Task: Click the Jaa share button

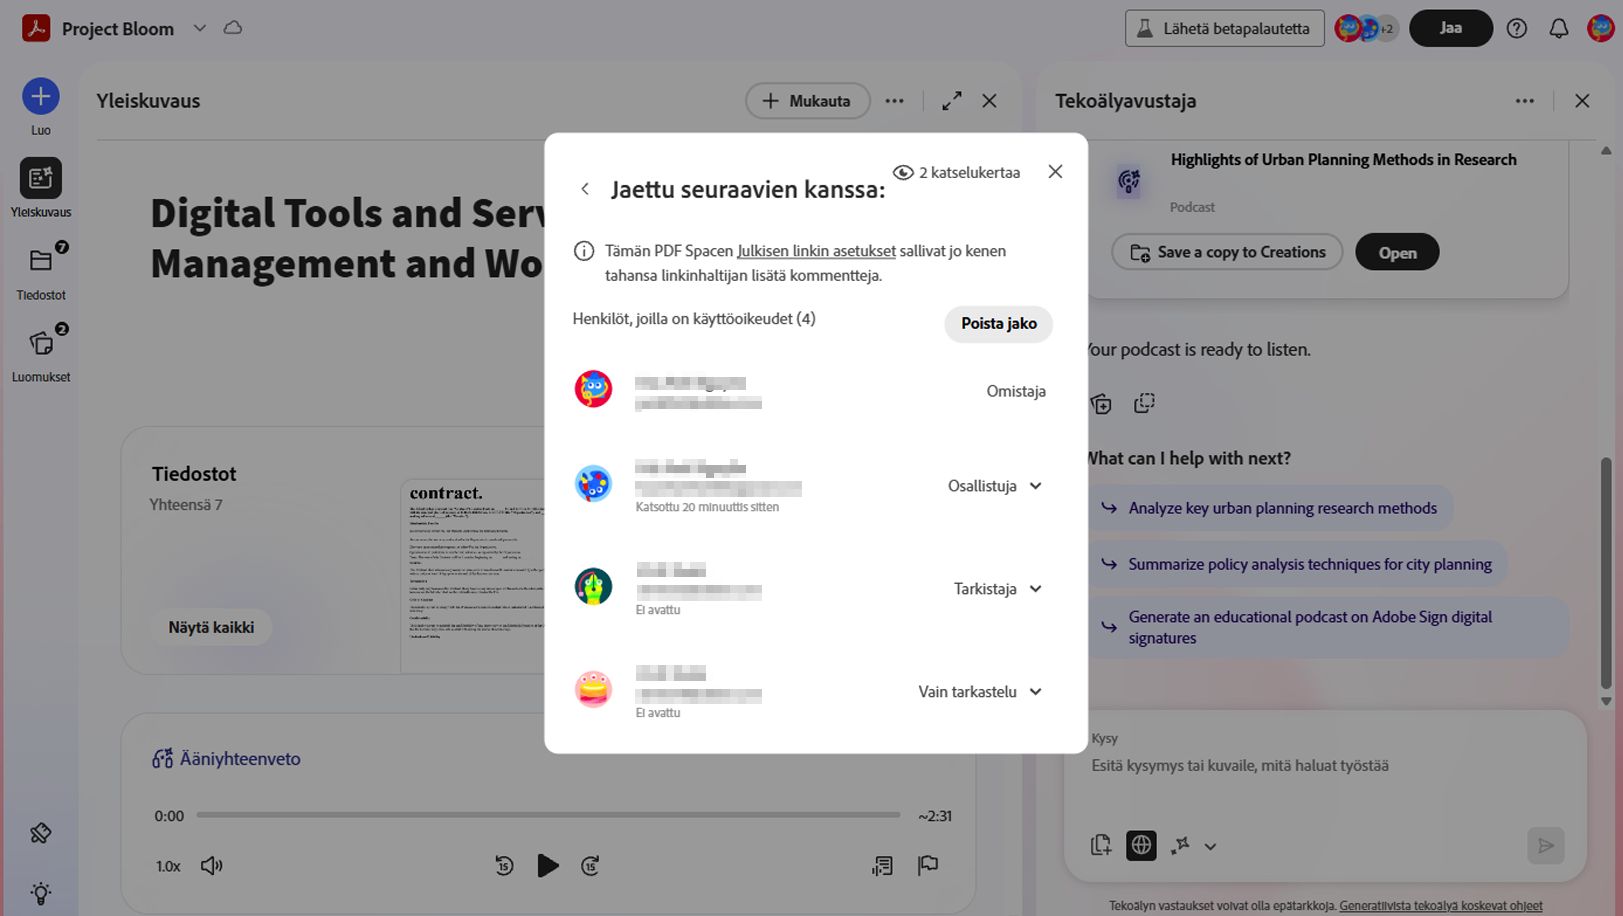Action: [1450, 29]
